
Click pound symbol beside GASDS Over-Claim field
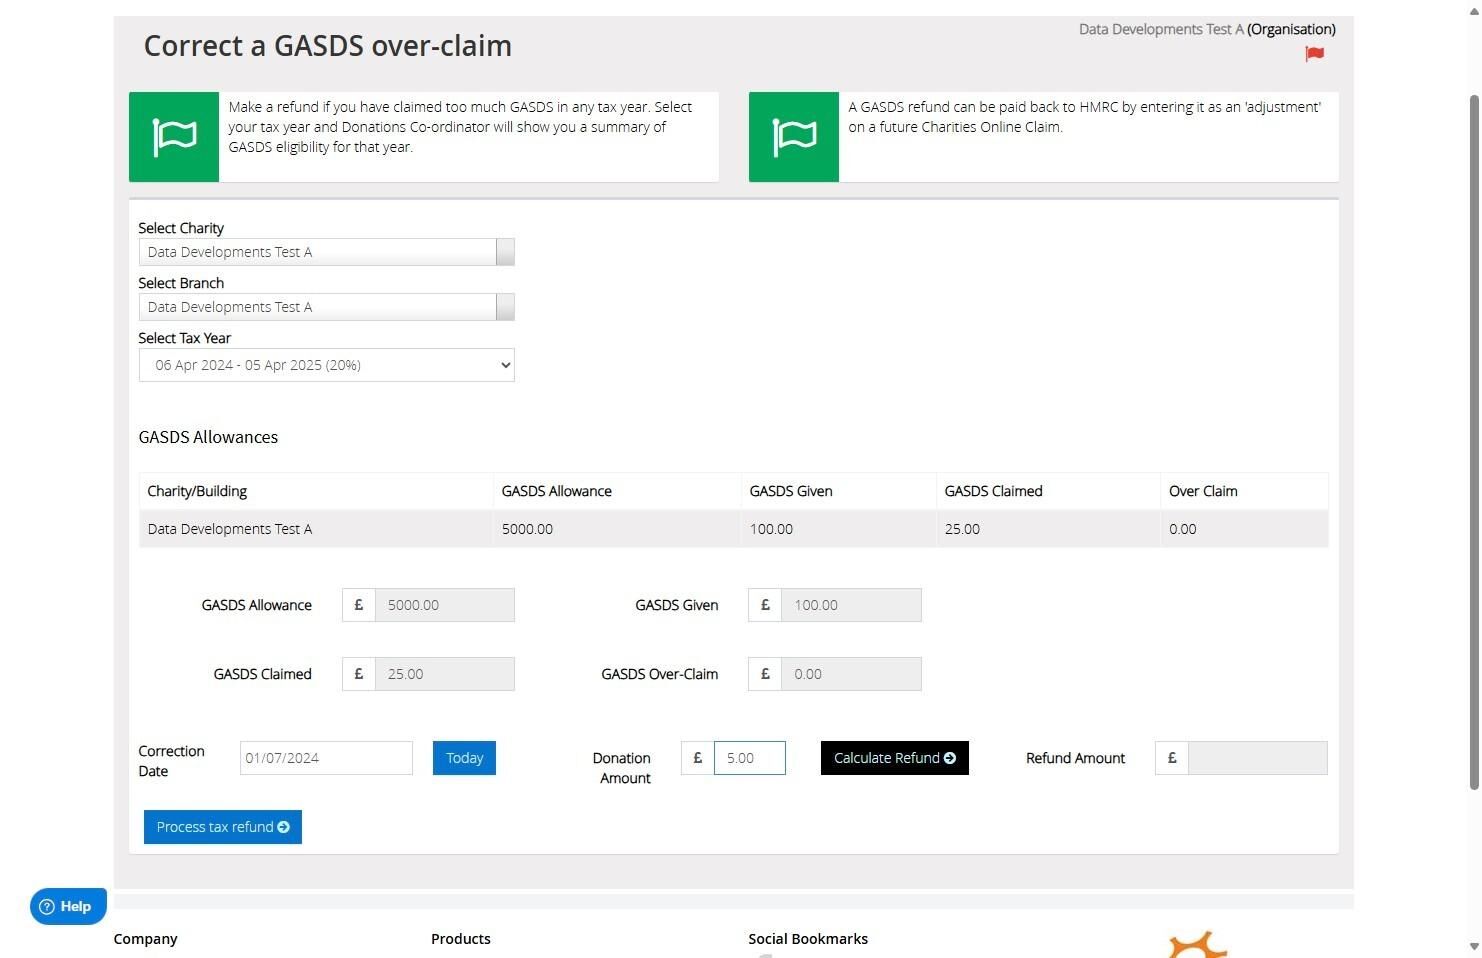(765, 674)
